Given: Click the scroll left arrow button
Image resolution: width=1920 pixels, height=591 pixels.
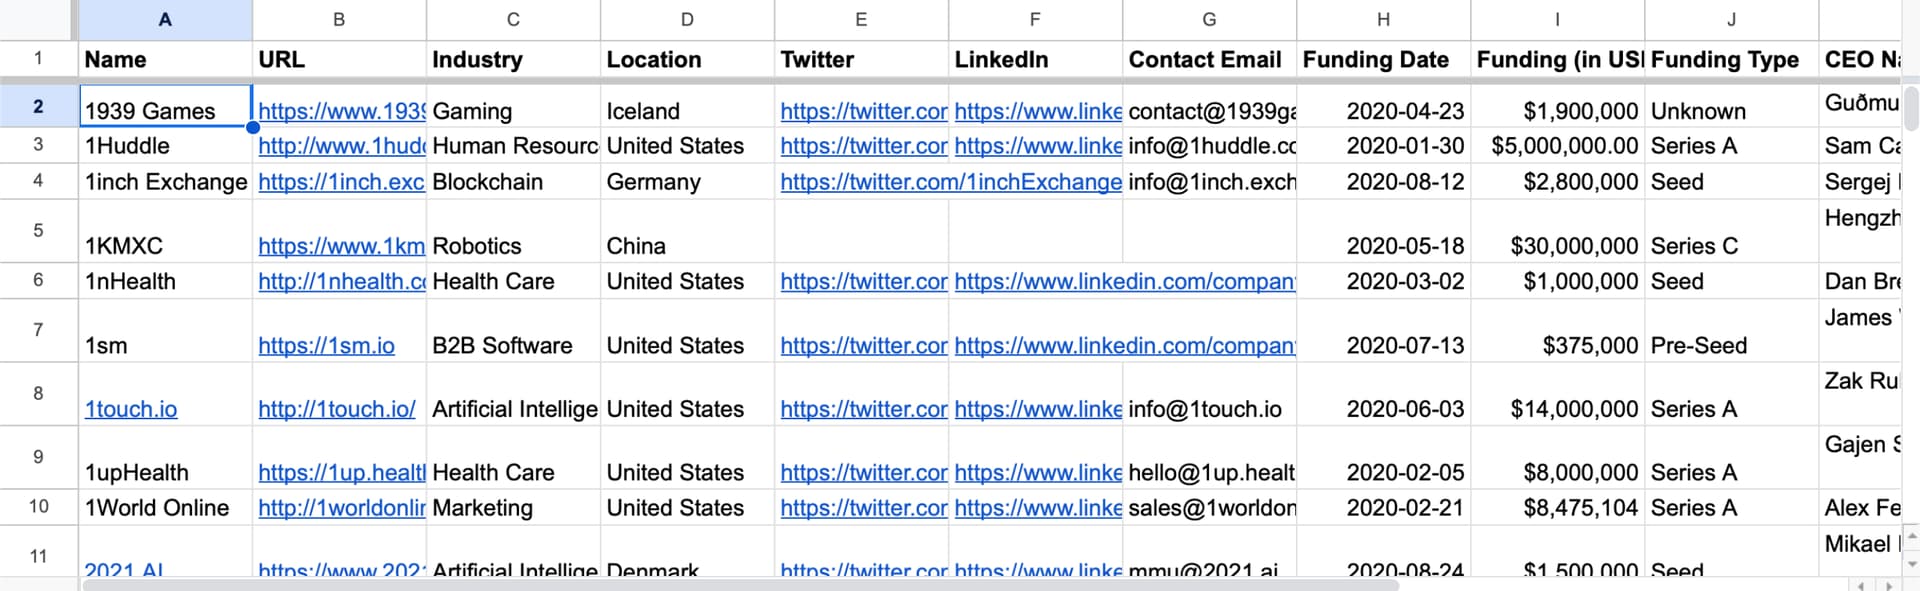Looking at the screenshot, I should 1861,585.
